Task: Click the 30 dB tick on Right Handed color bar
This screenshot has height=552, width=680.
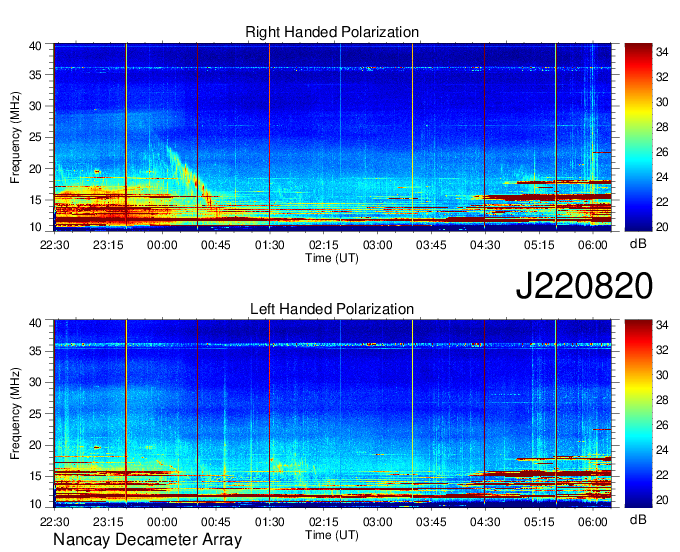Action: (662, 102)
